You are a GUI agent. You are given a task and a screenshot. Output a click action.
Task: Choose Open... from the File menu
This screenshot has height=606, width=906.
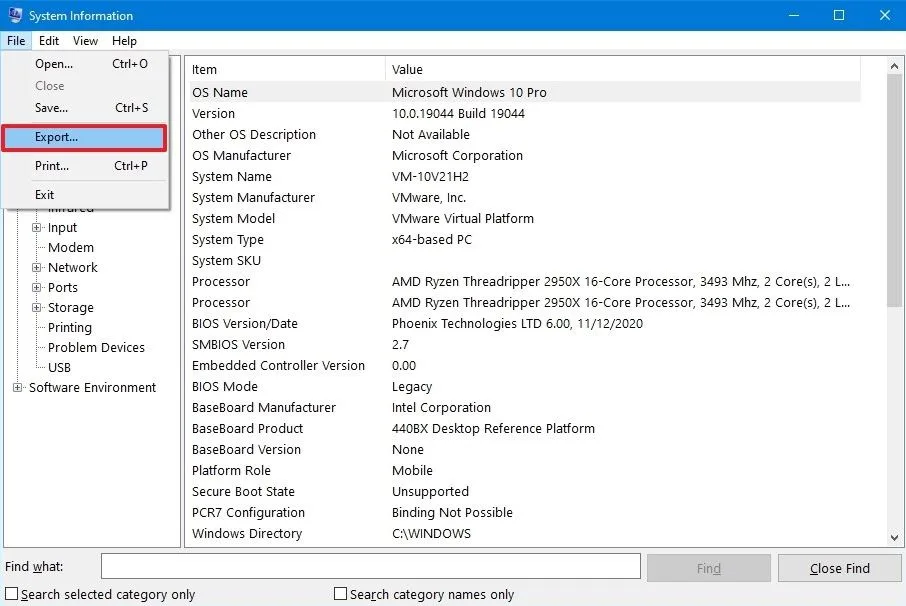click(85, 64)
